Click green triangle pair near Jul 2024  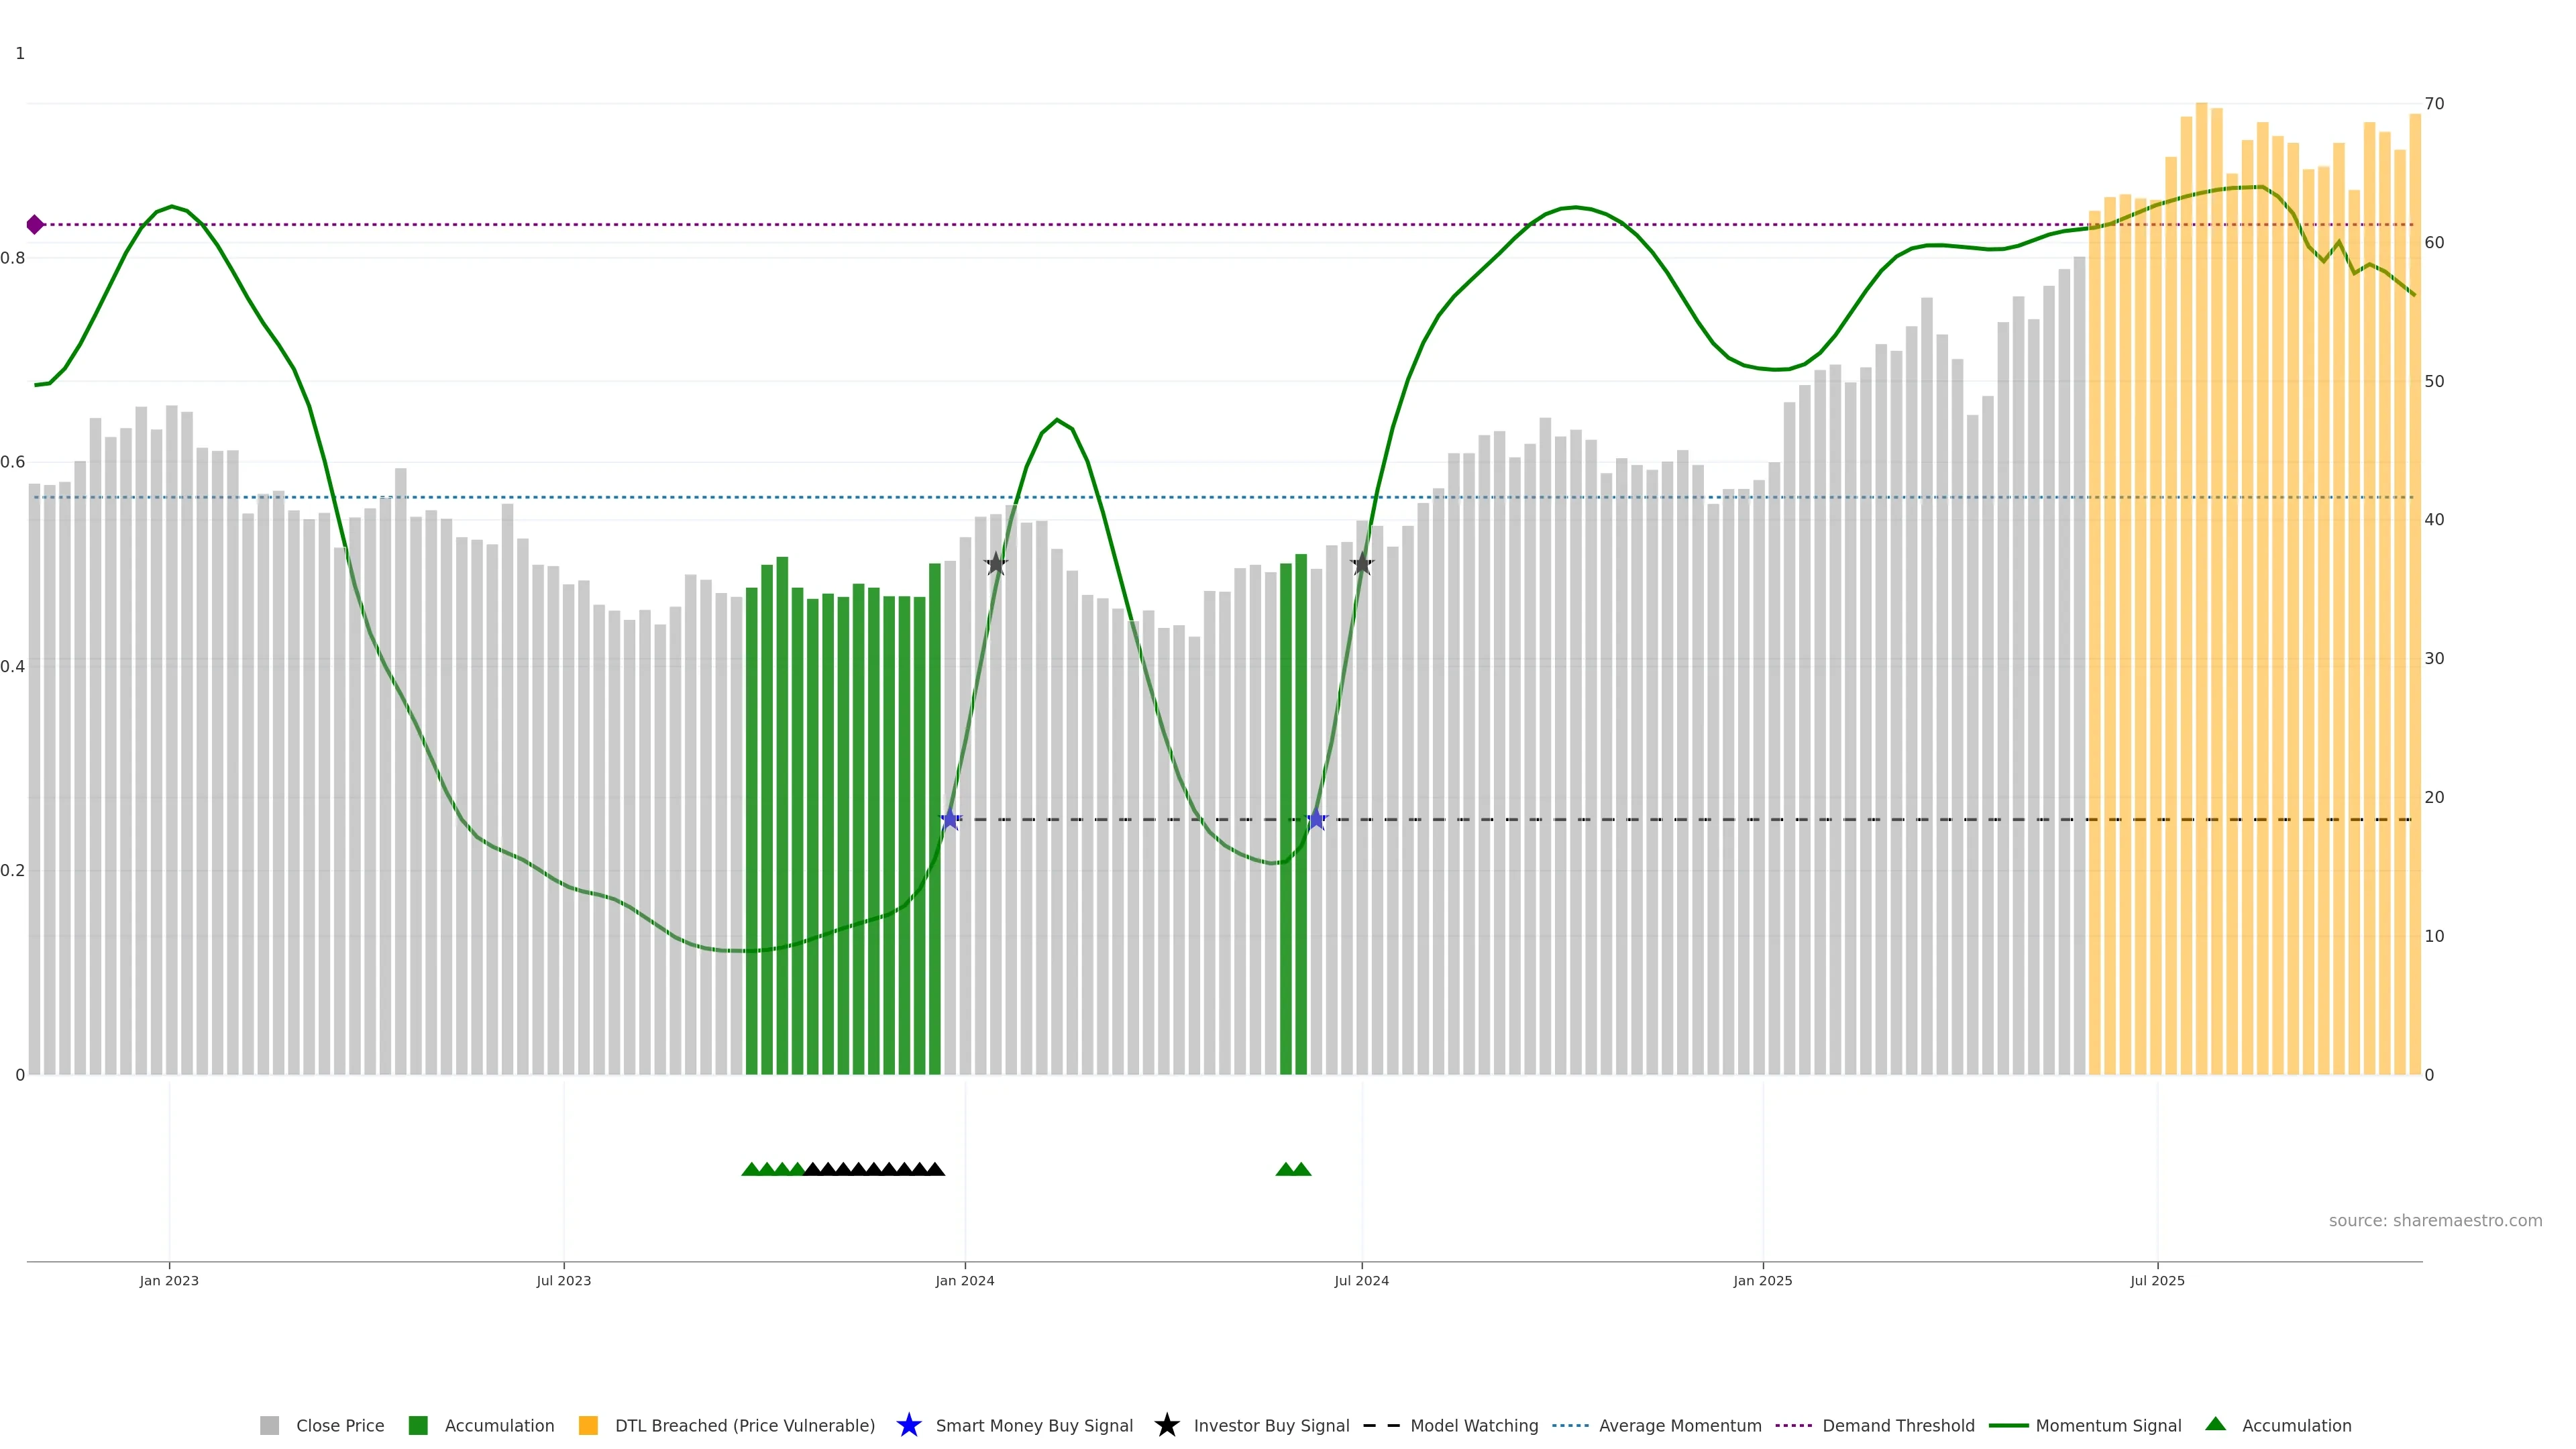click(1293, 1169)
